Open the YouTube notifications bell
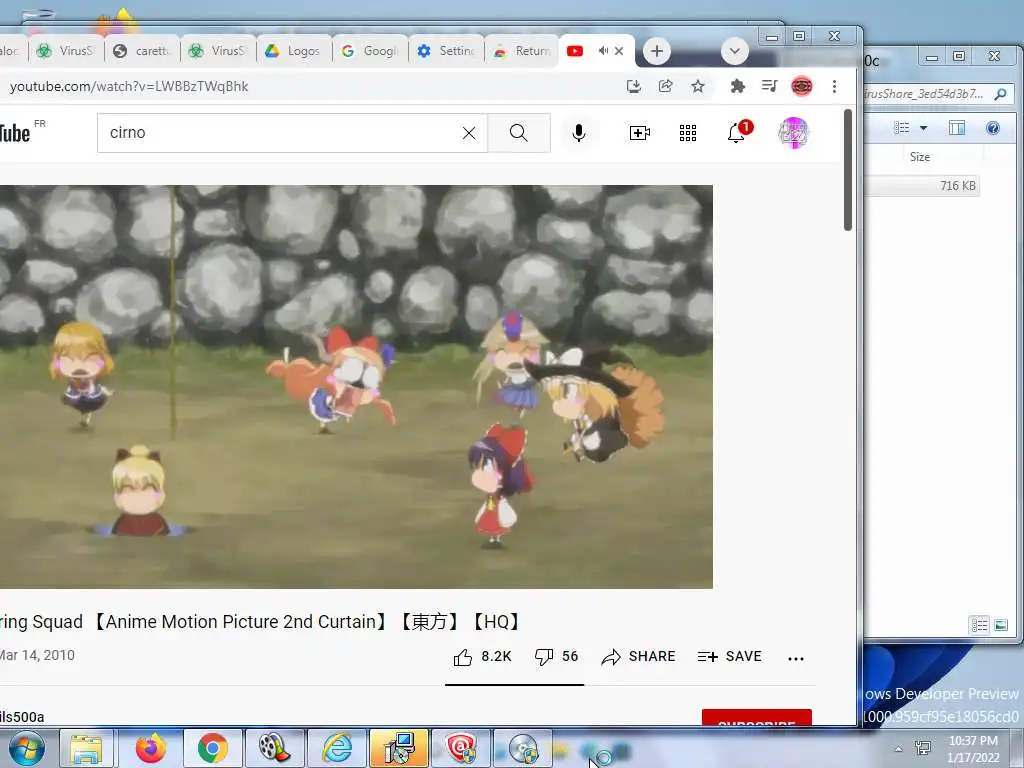The width and height of the screenshot is (1024, 768). (x=738, y=131)
